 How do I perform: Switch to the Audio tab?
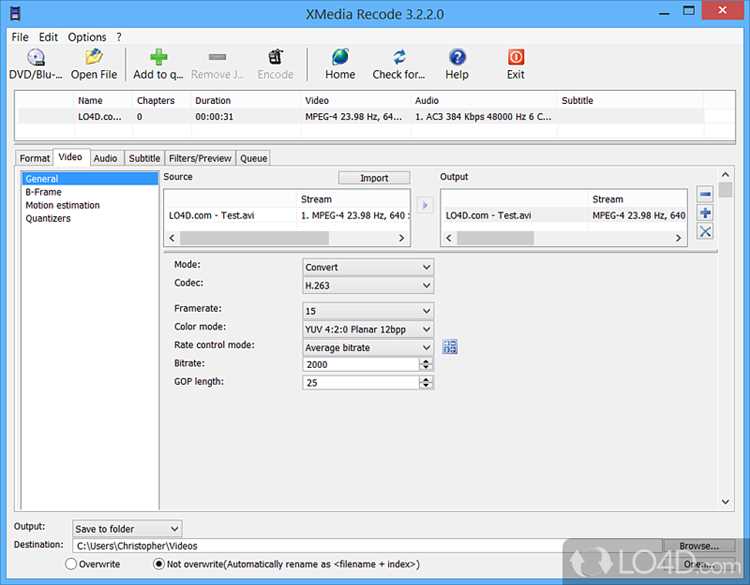click(x=105, y=158)
